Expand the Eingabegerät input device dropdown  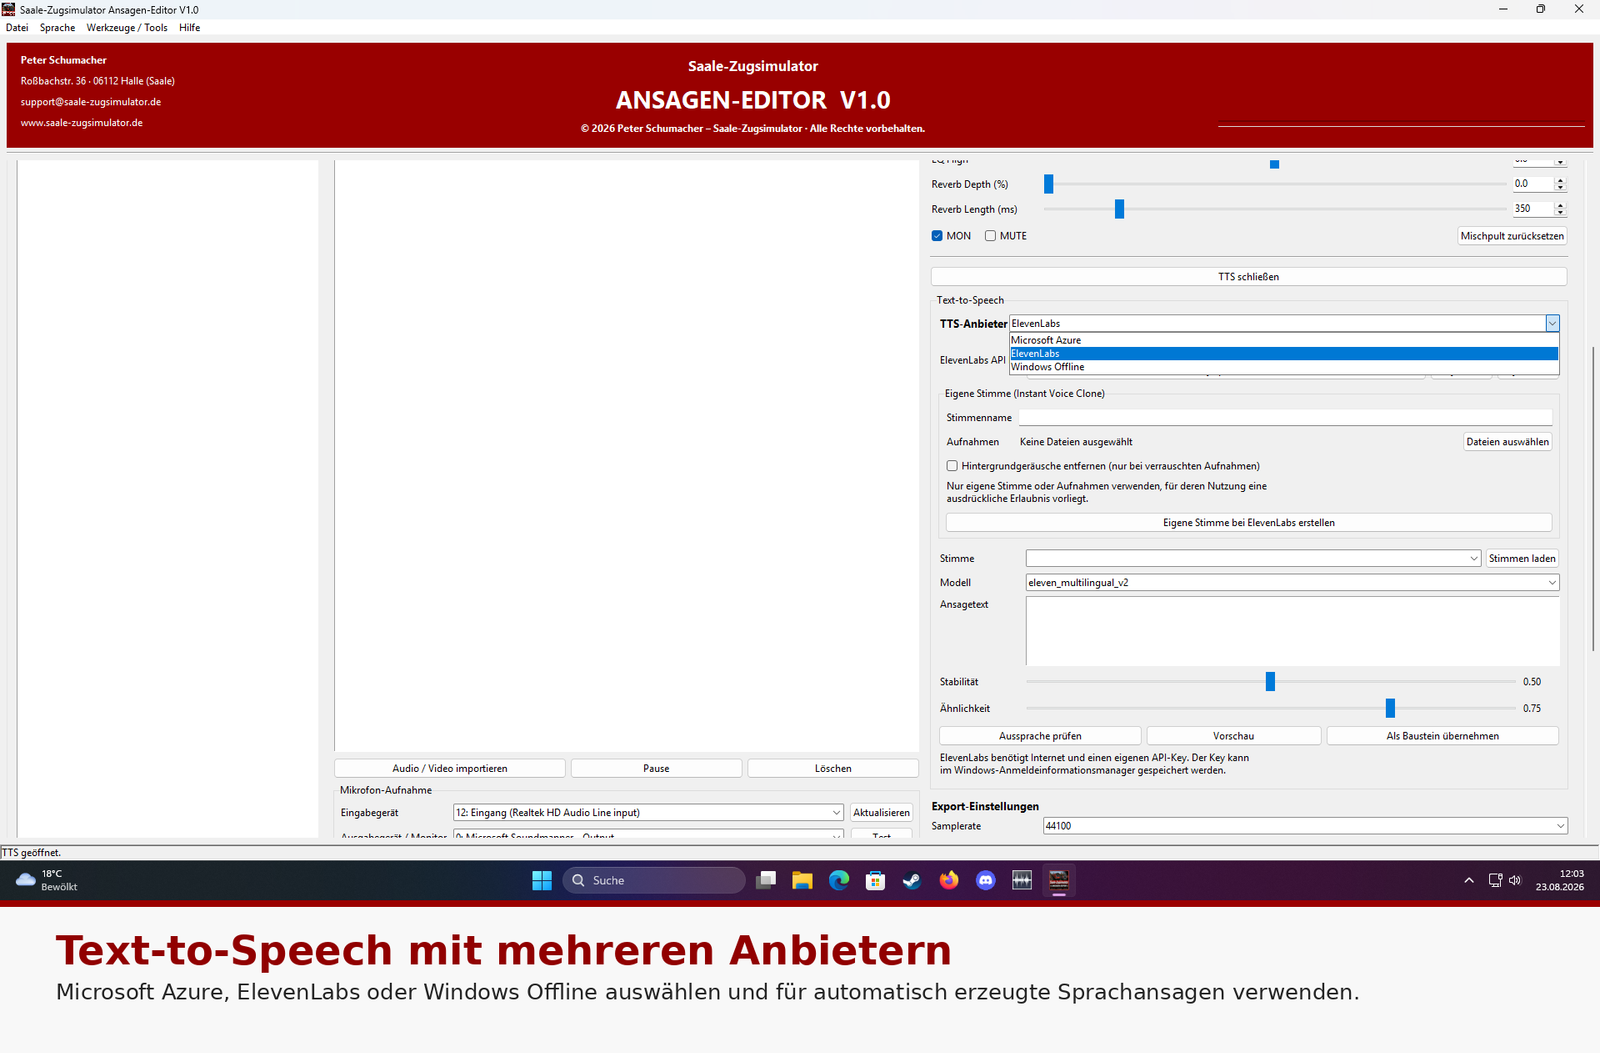(x=648, y=813)
